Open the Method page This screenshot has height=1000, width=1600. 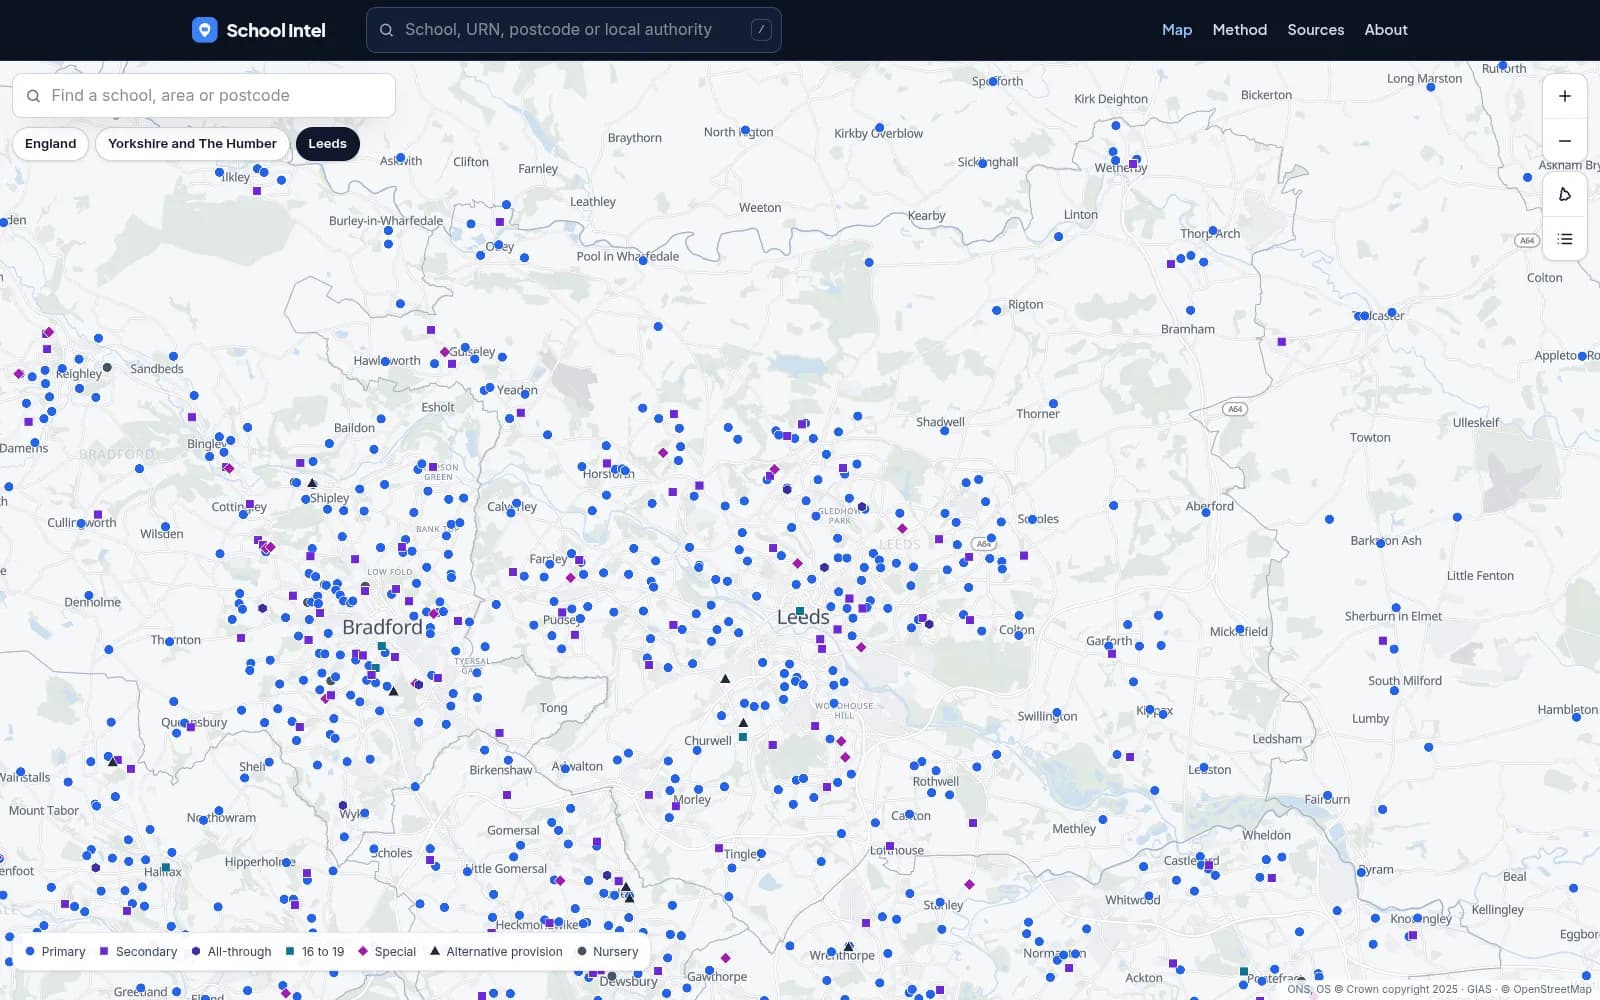(x=1240, y=30)
